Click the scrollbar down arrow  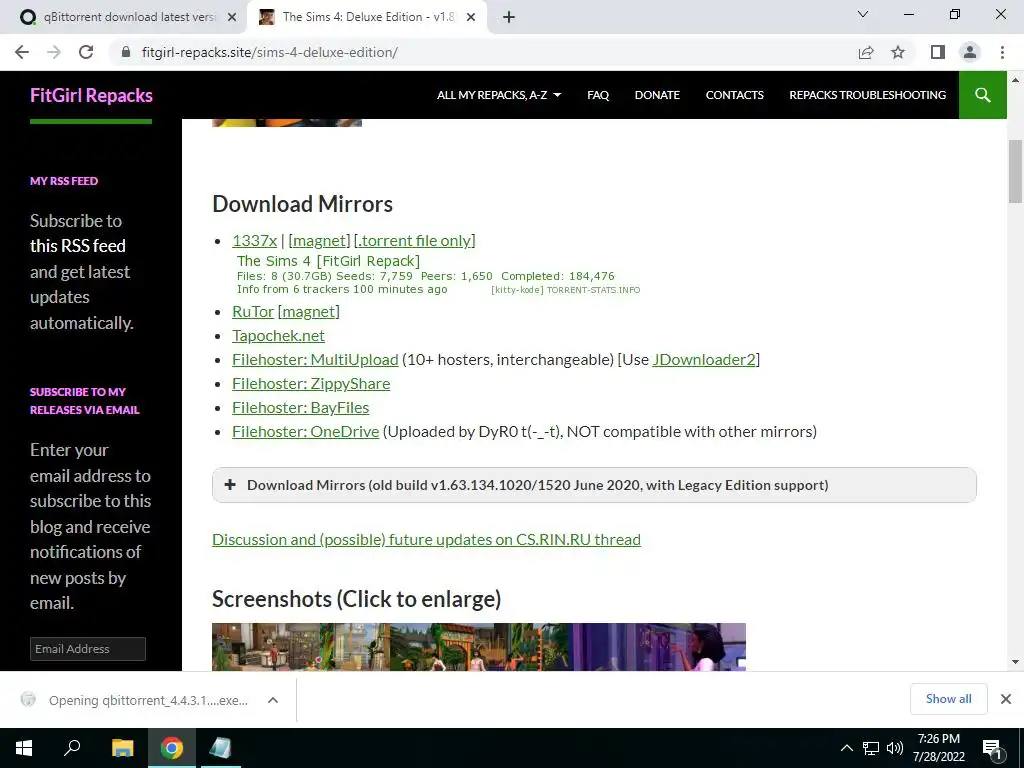[x=1015, y=662]
